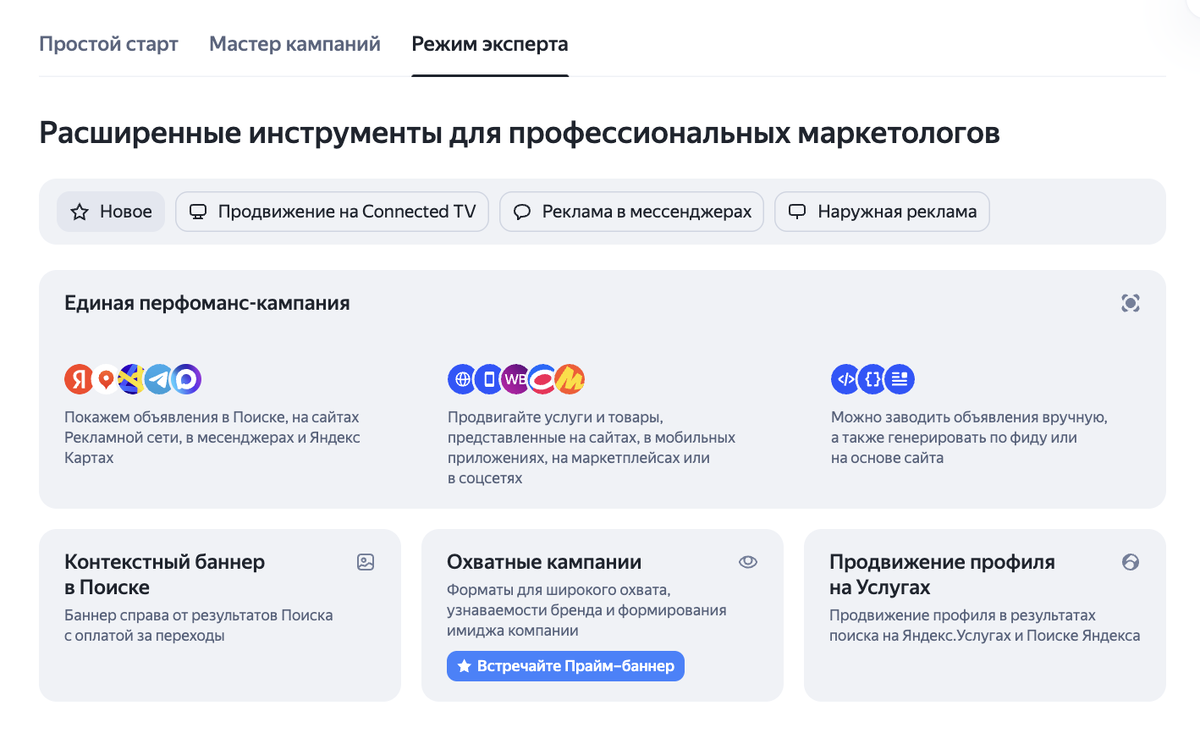
Task: Click the blue mobile phone app icon
Action: tap(489, 379)
